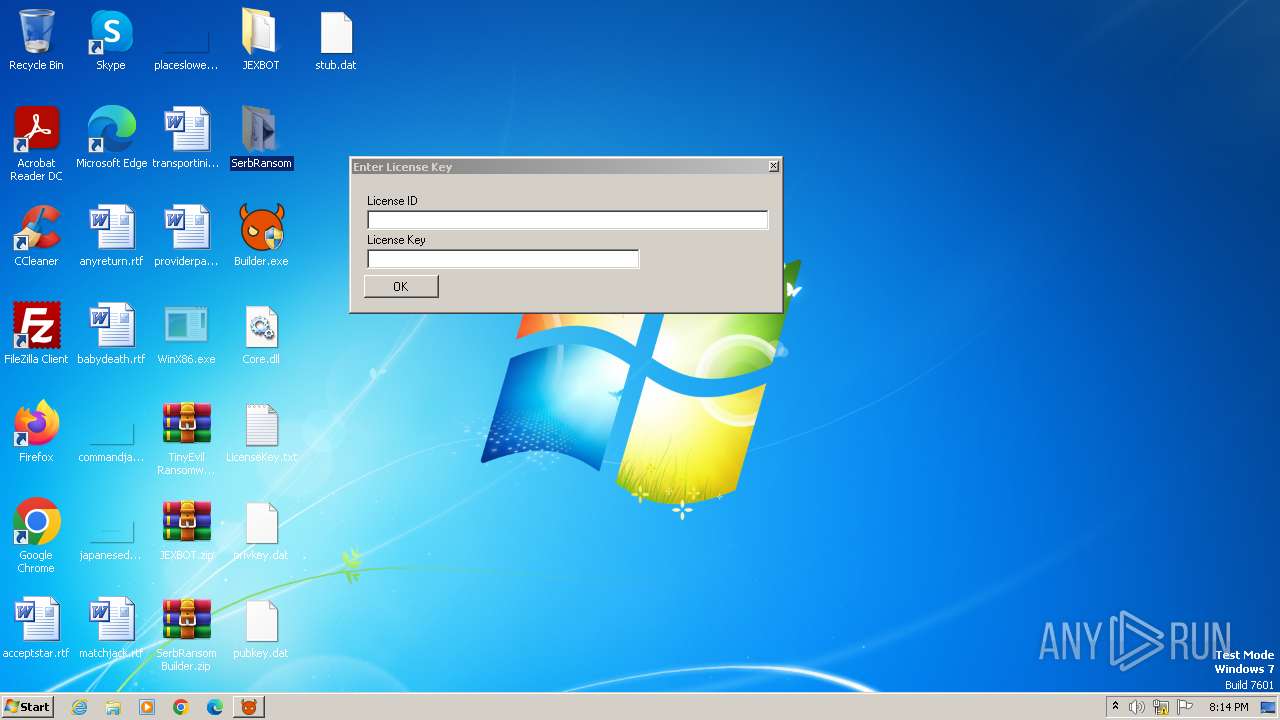Viewport: 1280px width, 720px height.
Task: Select the LicenseKey.txt file icon
Action: (x=261, y=432)
